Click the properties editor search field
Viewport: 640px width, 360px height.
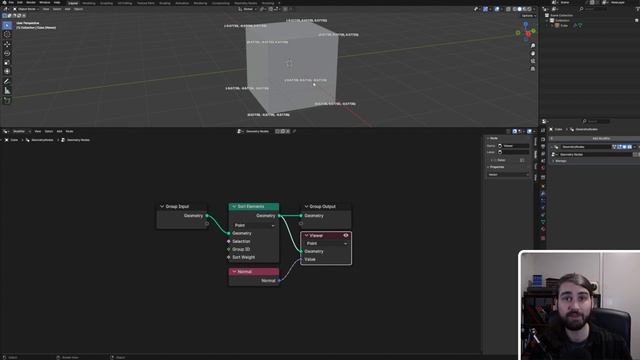pyautogui.click(x=596, y=121)
